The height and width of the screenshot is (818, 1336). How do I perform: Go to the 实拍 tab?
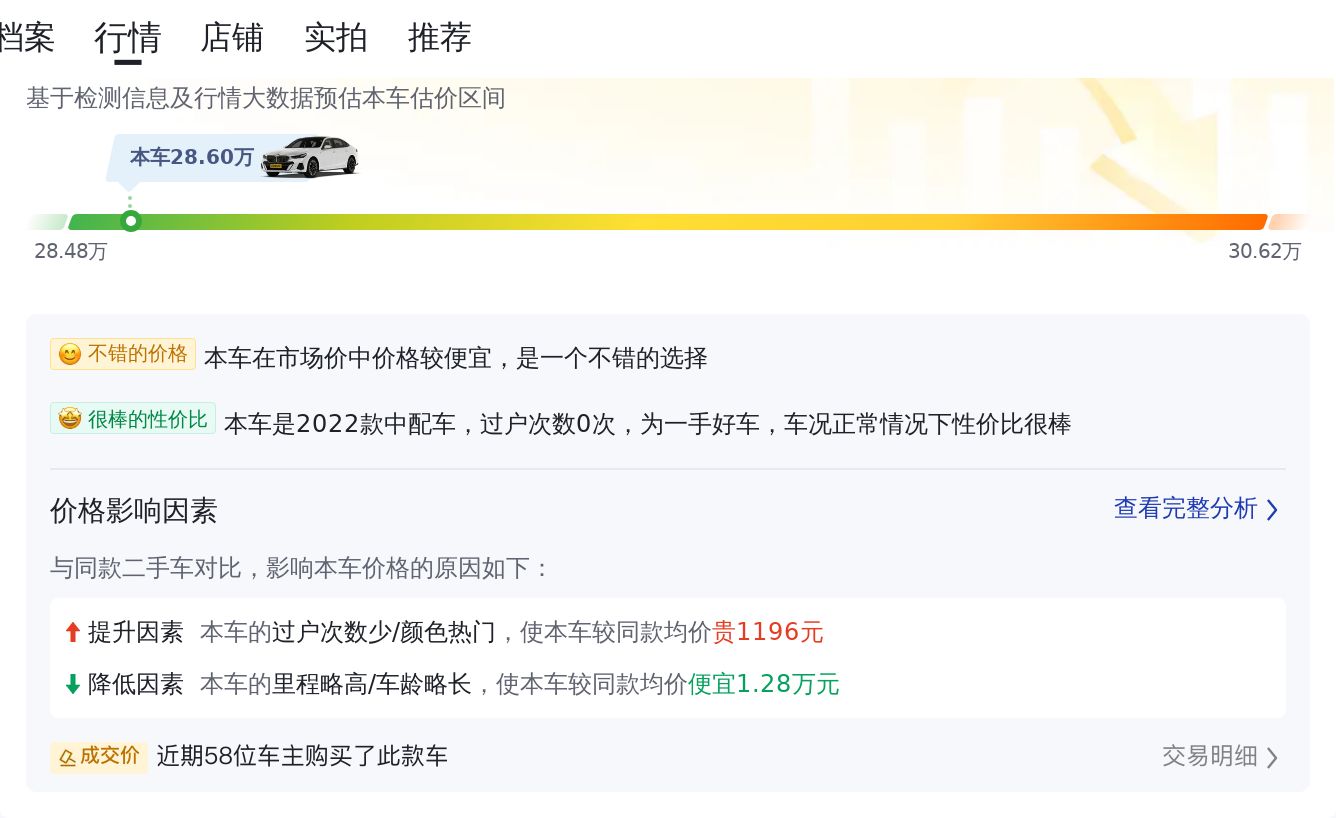336,38
